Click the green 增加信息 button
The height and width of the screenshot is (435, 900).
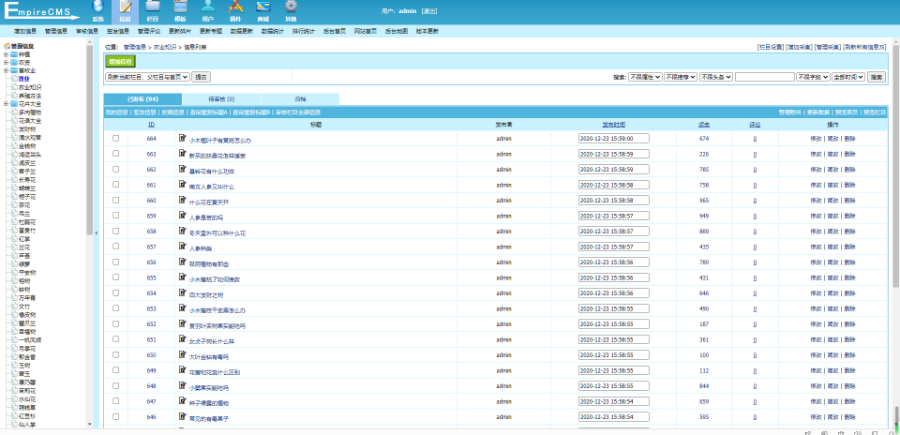121,61
